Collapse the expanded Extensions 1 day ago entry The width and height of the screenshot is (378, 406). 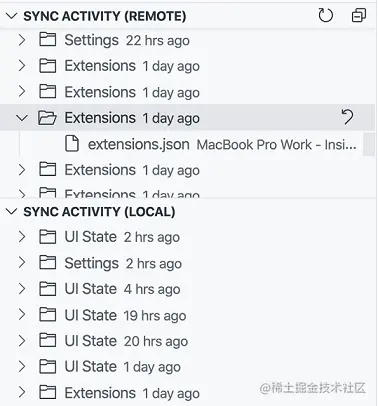click(x=22, y=118)
